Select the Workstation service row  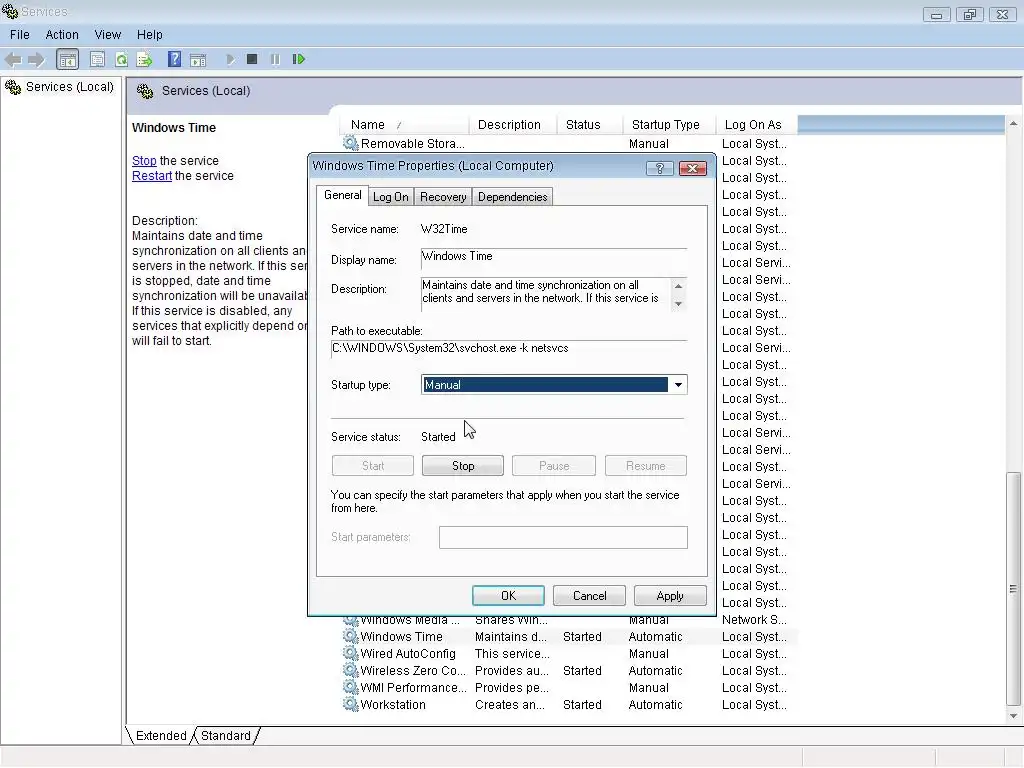coord(569,704)
